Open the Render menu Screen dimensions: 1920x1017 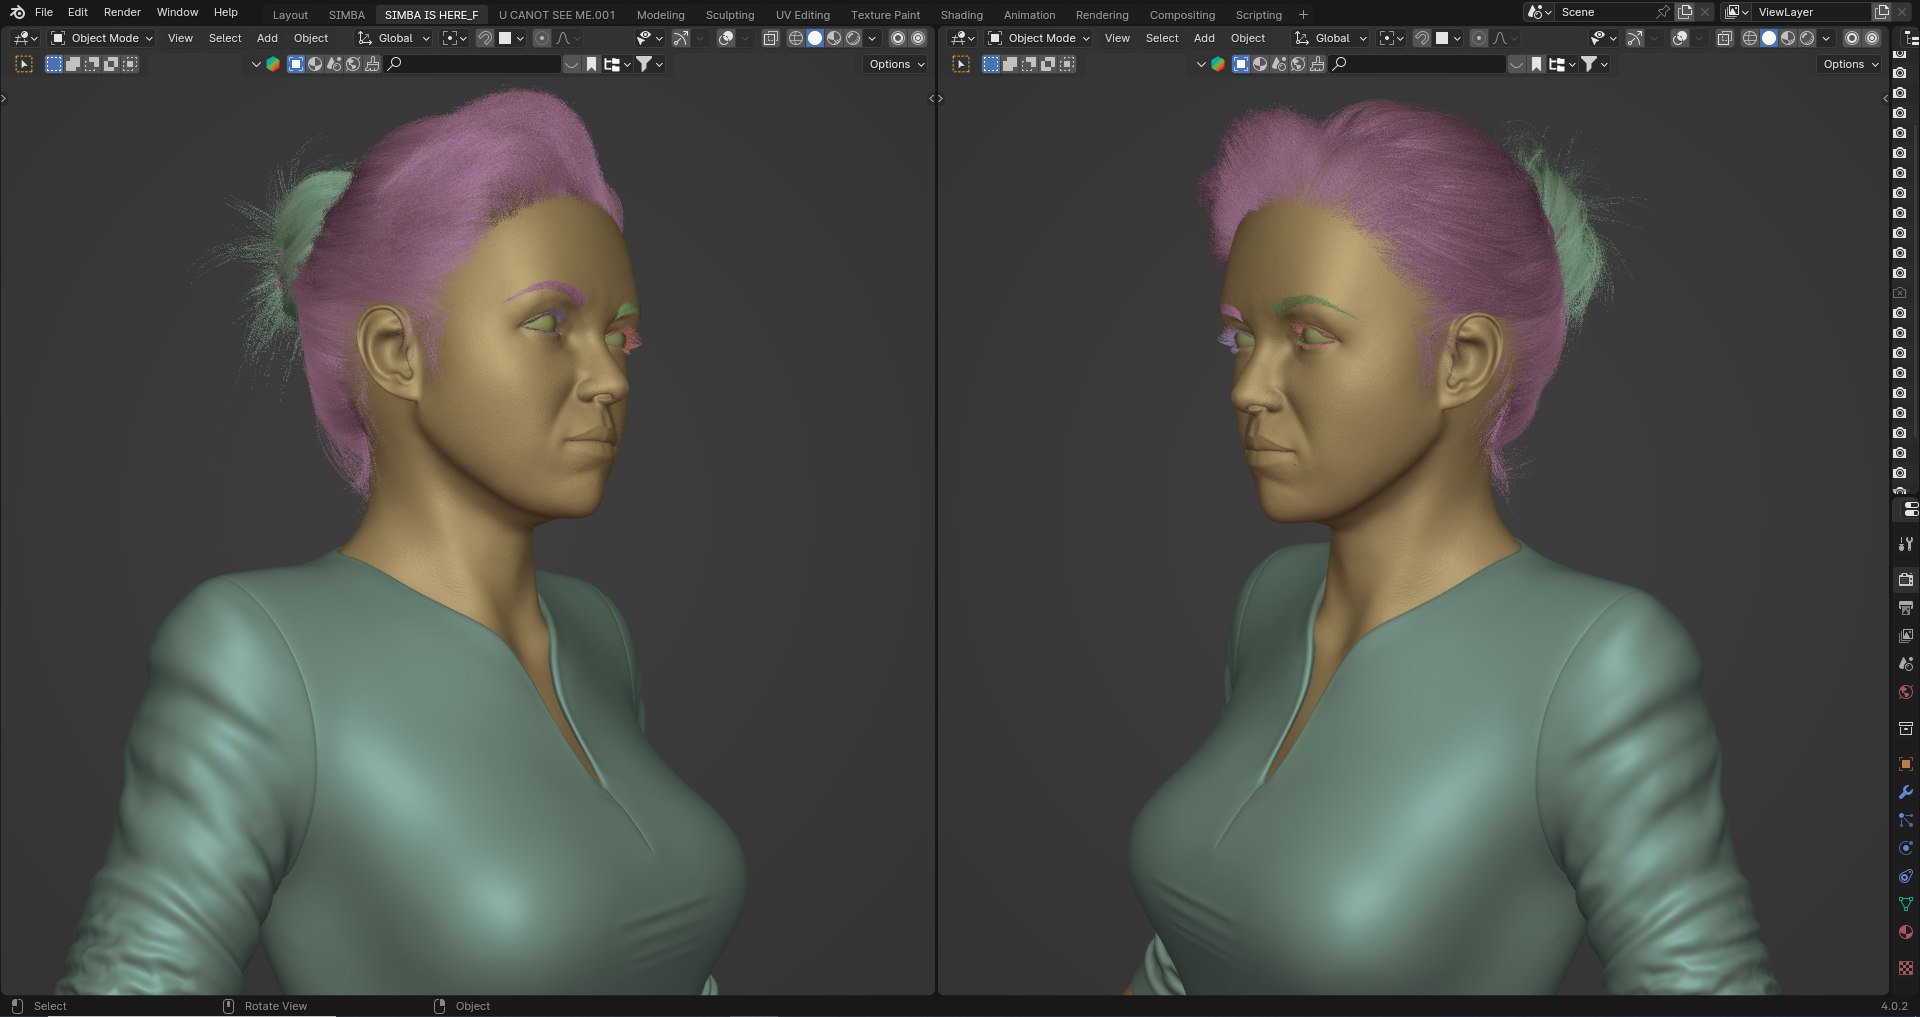pyautogui.click(x=122, y=12)
